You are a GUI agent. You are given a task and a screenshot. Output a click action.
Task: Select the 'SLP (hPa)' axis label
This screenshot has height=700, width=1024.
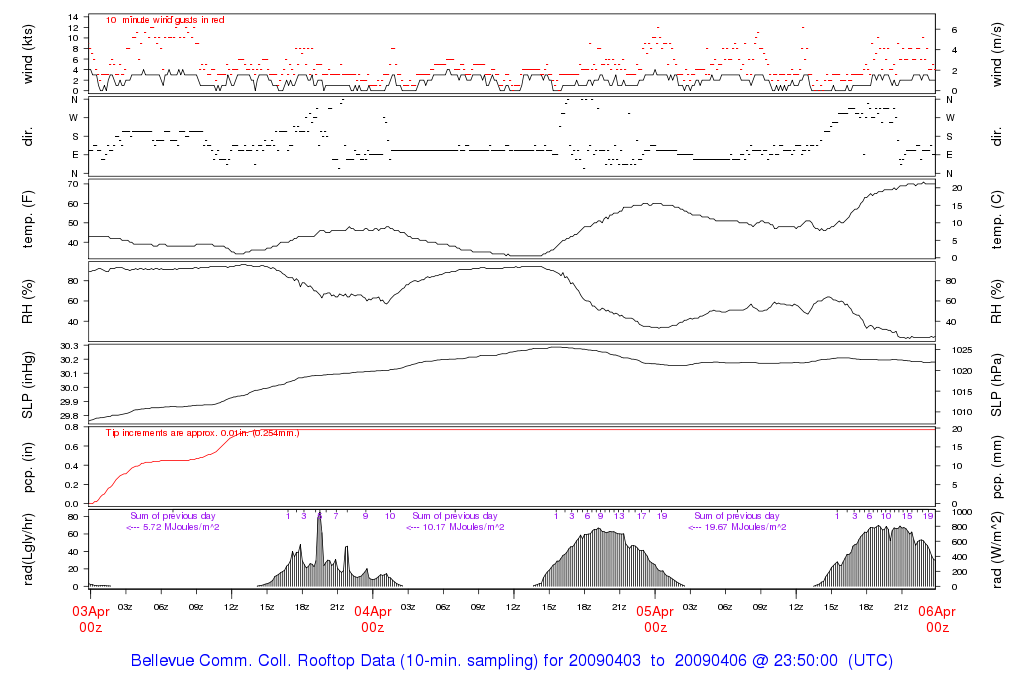click(x=996, y=386)
